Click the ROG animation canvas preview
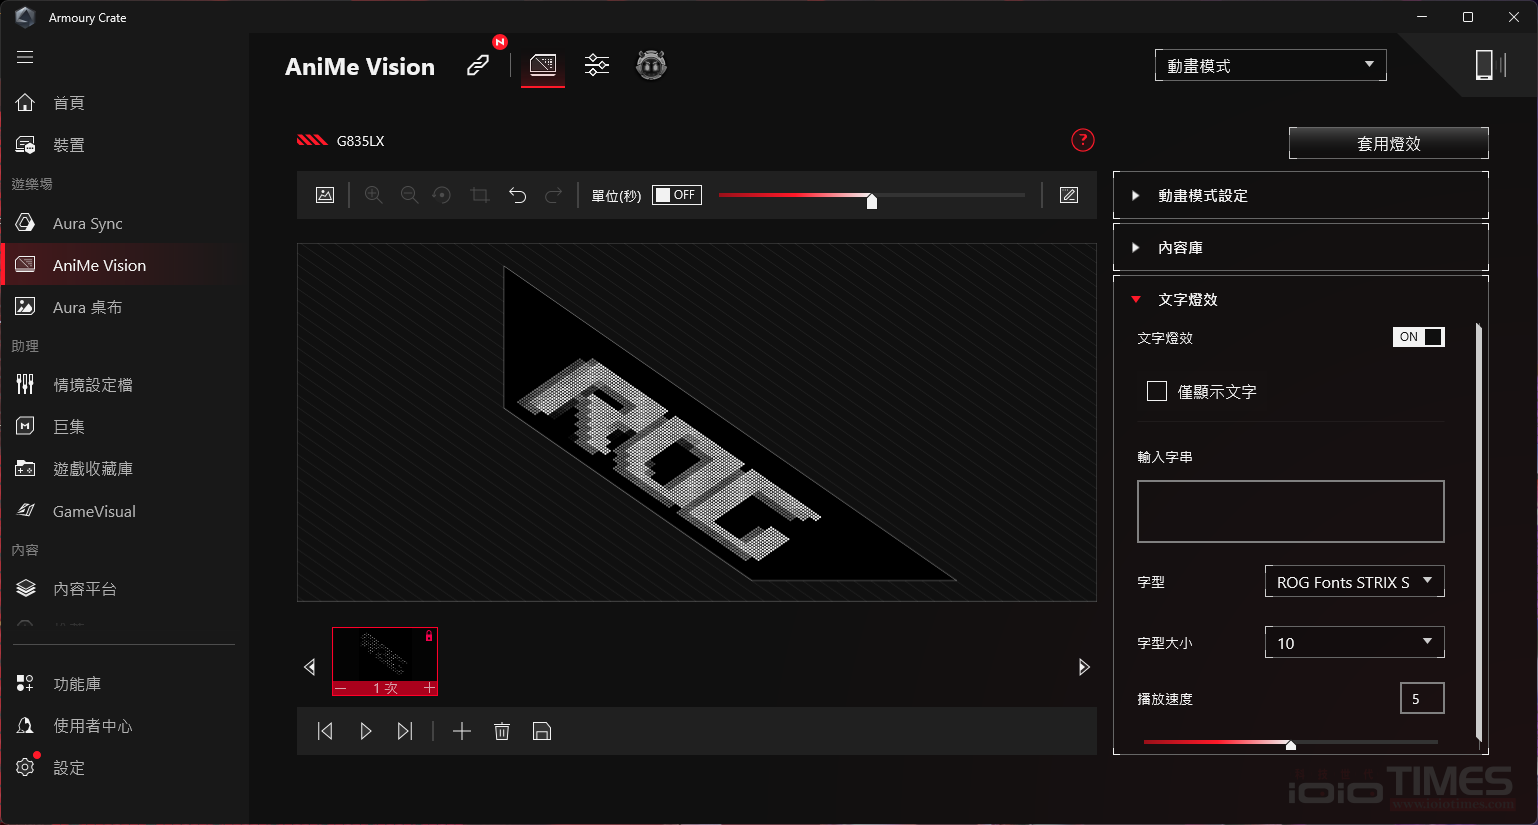Image resolution: width=1538 pixels, height=825 pixels. [x=697, y=422]
